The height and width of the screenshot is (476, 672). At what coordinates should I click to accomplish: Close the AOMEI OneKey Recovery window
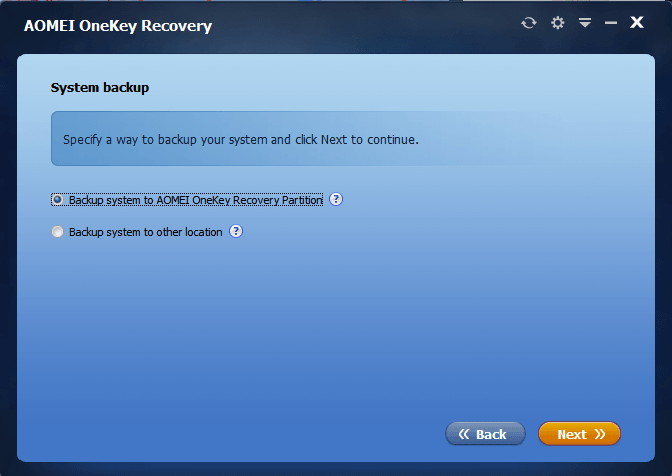click(x=637, y=22)
